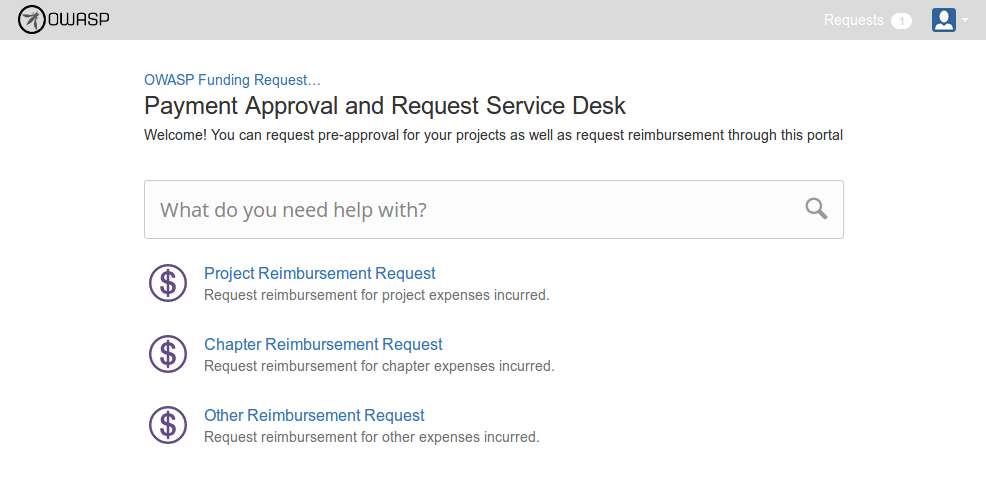Click the chapter expenses incurred description
The width and height of the screenshot is (986, 491).
coord(378,367)
